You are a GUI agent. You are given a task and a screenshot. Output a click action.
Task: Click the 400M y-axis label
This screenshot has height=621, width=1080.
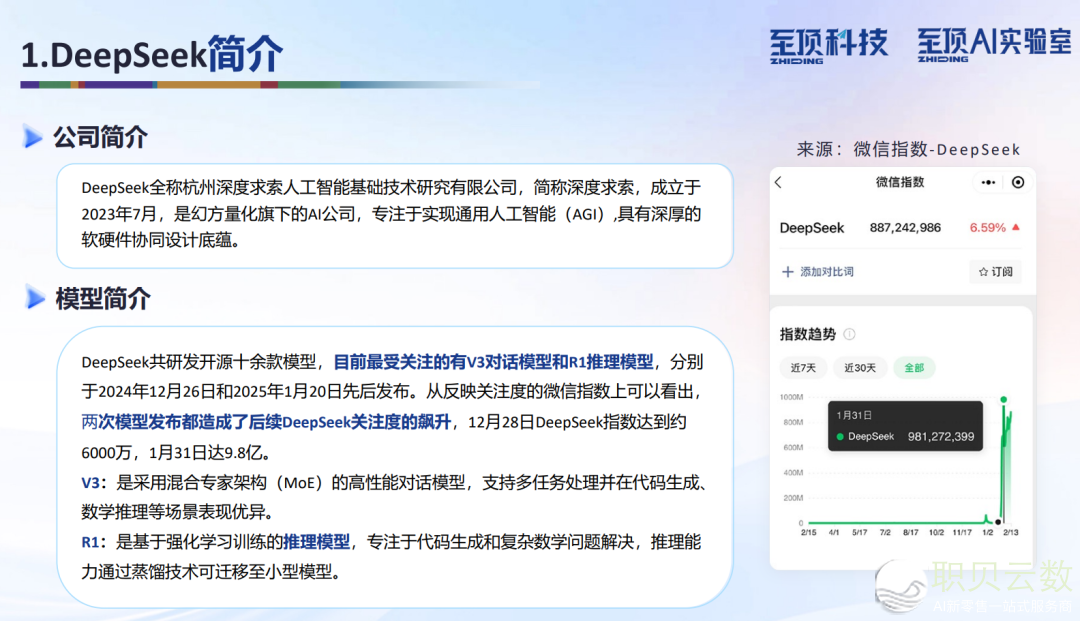click(x=793, y=472)
